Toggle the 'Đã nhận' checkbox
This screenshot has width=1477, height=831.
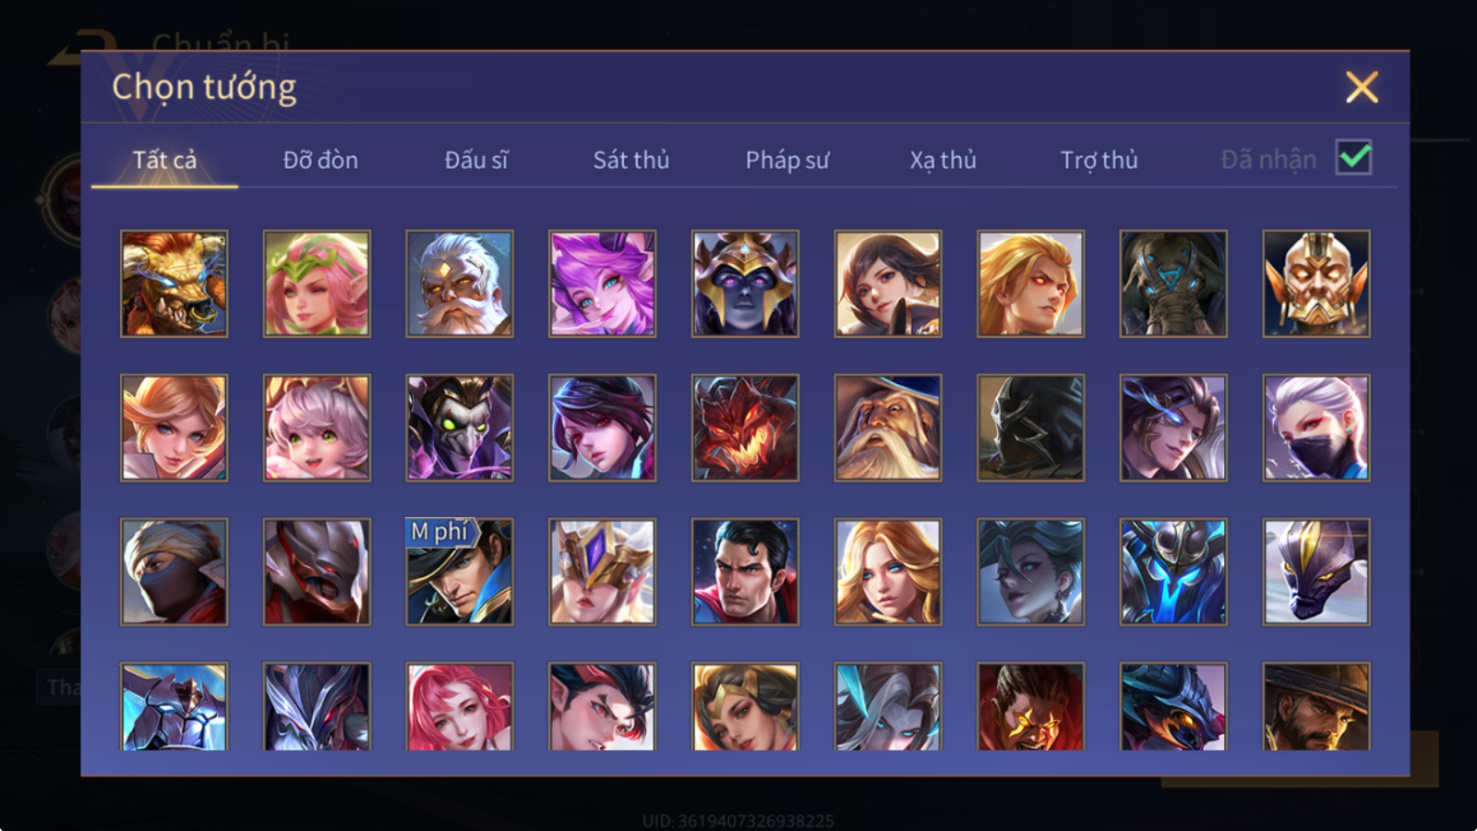(x=1354, y=158)
